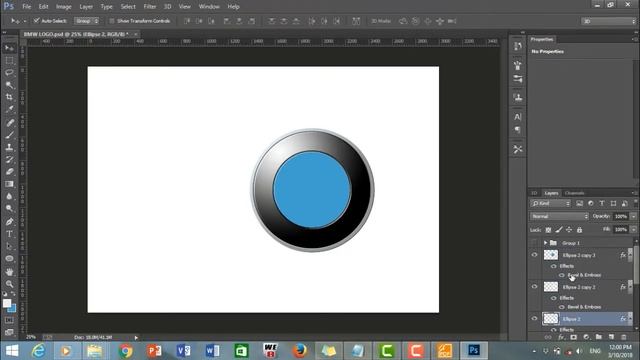Open Auto-Select Group dropdown
This screenshot has height=360, width=640.
click(87, 21)
